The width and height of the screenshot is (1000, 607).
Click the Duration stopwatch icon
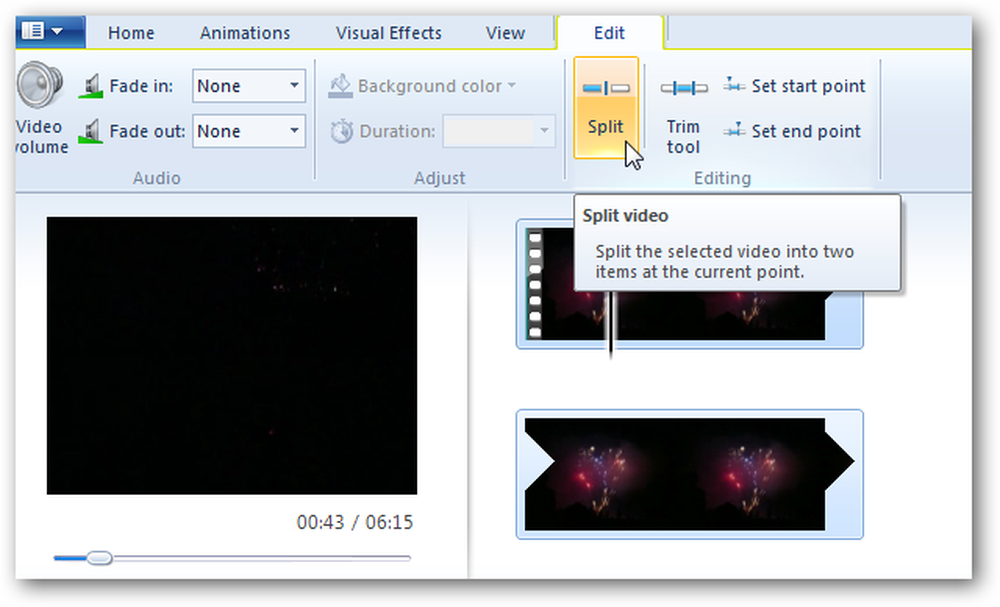coord(342,131)
